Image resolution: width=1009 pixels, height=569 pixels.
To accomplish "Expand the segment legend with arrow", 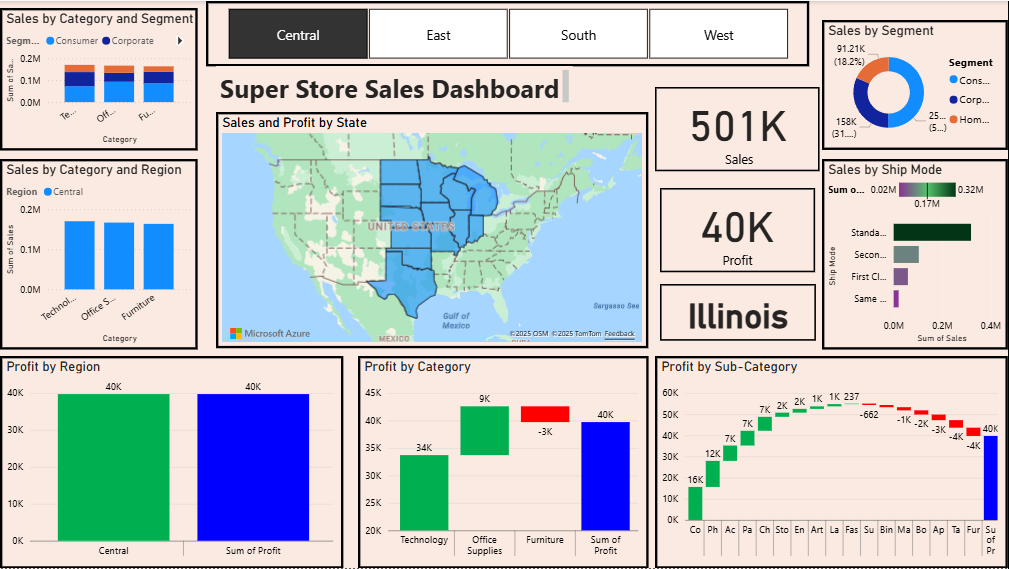I will (x=180, y=41).
